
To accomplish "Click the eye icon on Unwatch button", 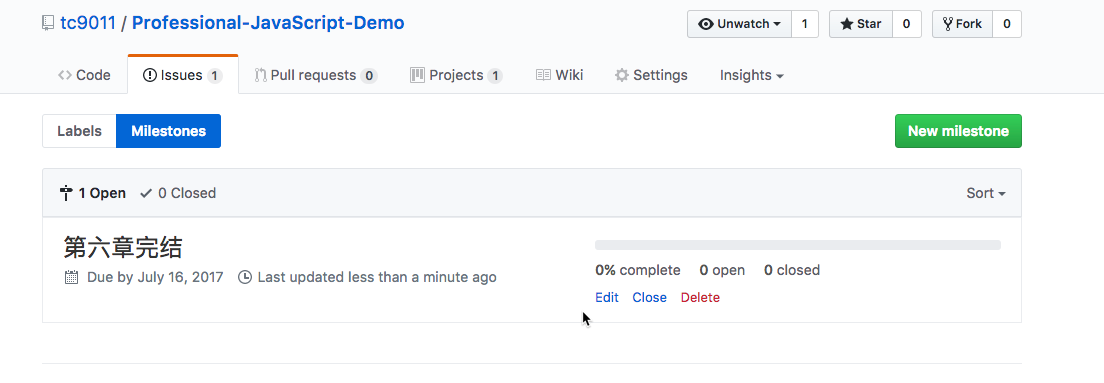I will [705, 24].
